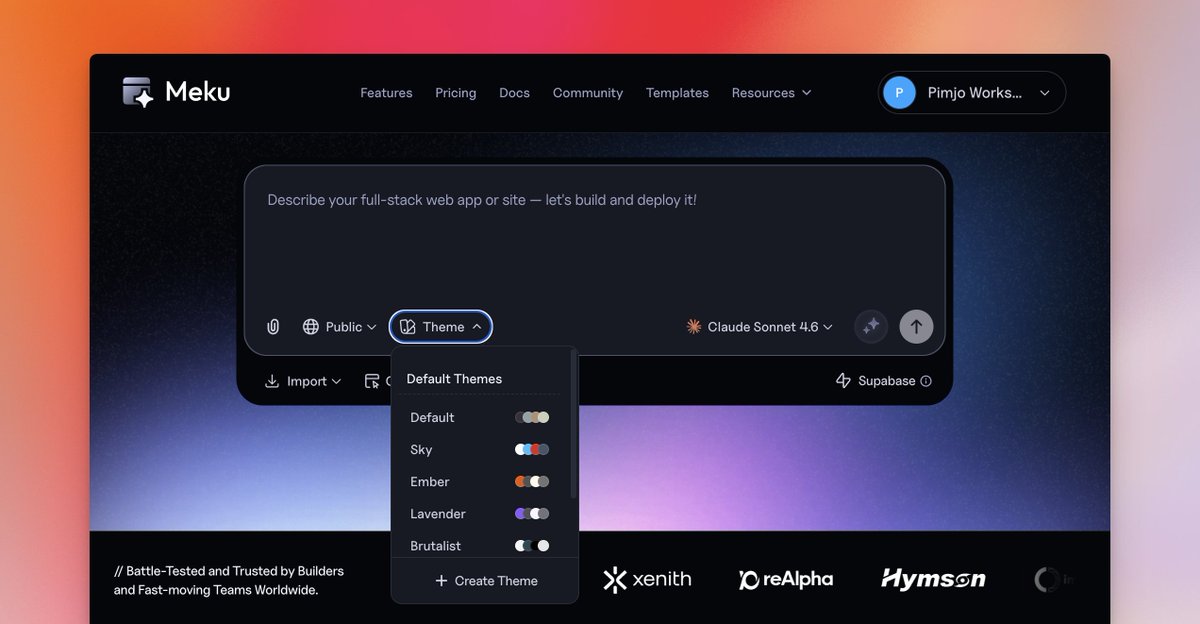Collapse the Theme dropdown

tap(441, 327)
